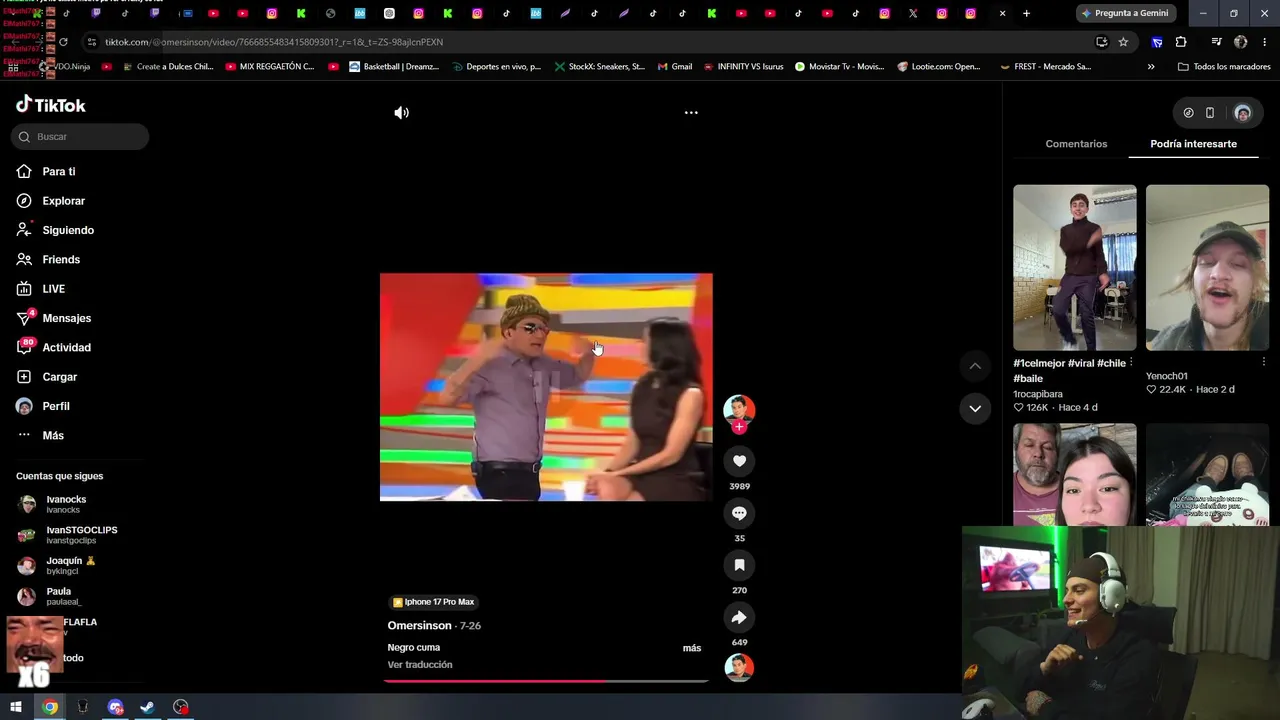This screenshot has height=720, width=1280.
Task: Click the Buscar search field
Action: tap(80, 137)
